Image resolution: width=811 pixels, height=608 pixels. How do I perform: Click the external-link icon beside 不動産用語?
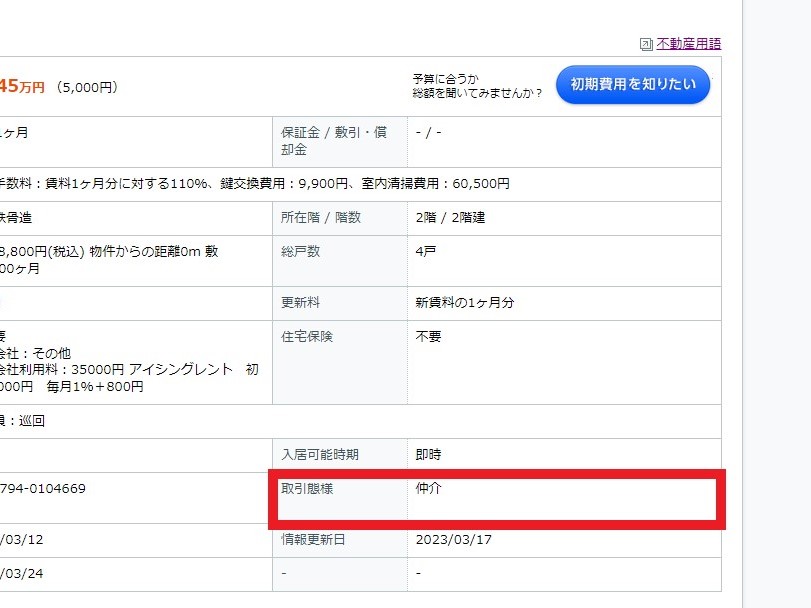click(646, 44)
